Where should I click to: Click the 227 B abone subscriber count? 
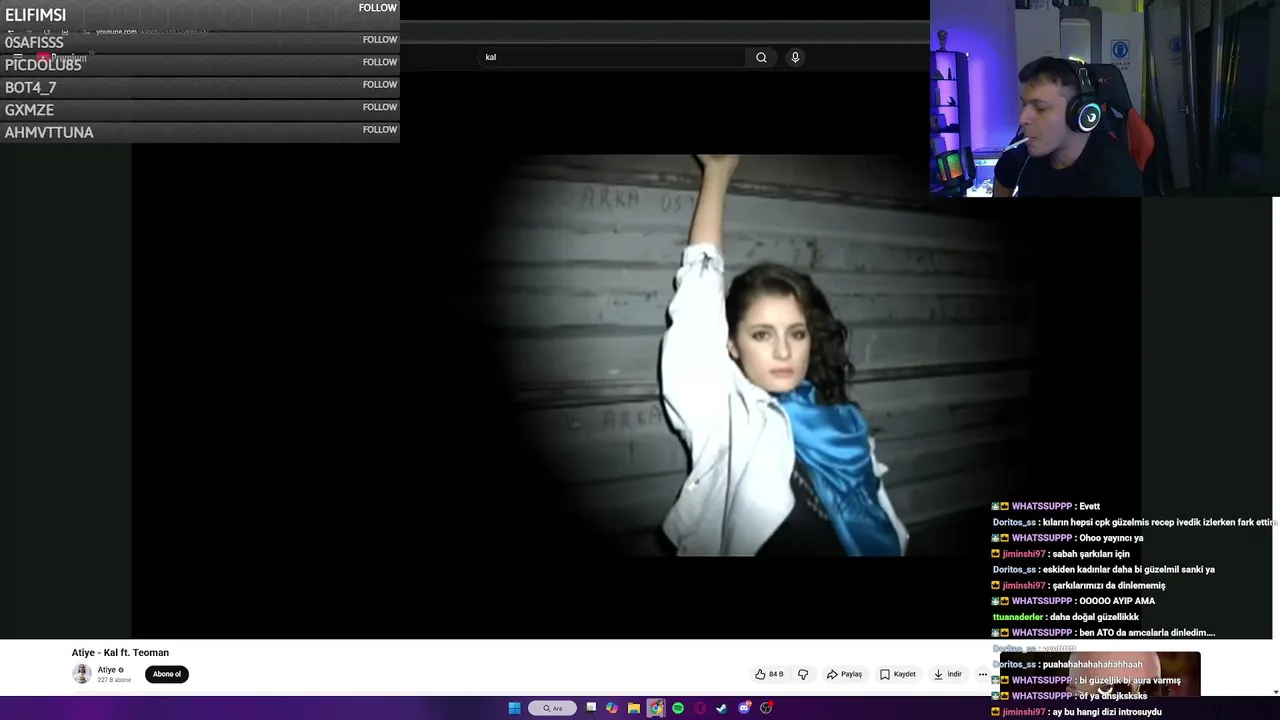pyautogui.click(x=114, y=680)
